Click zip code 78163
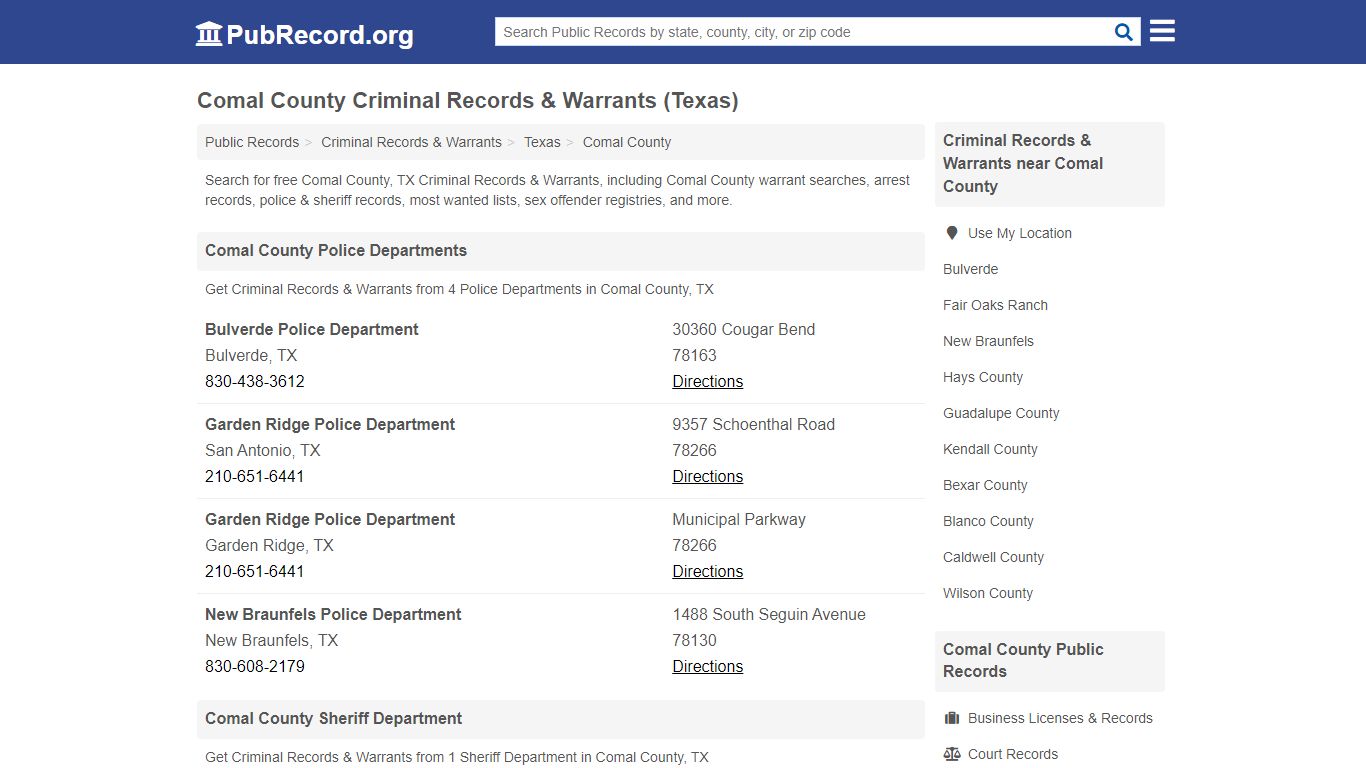The image size is (1366, 768). point(694,355)
